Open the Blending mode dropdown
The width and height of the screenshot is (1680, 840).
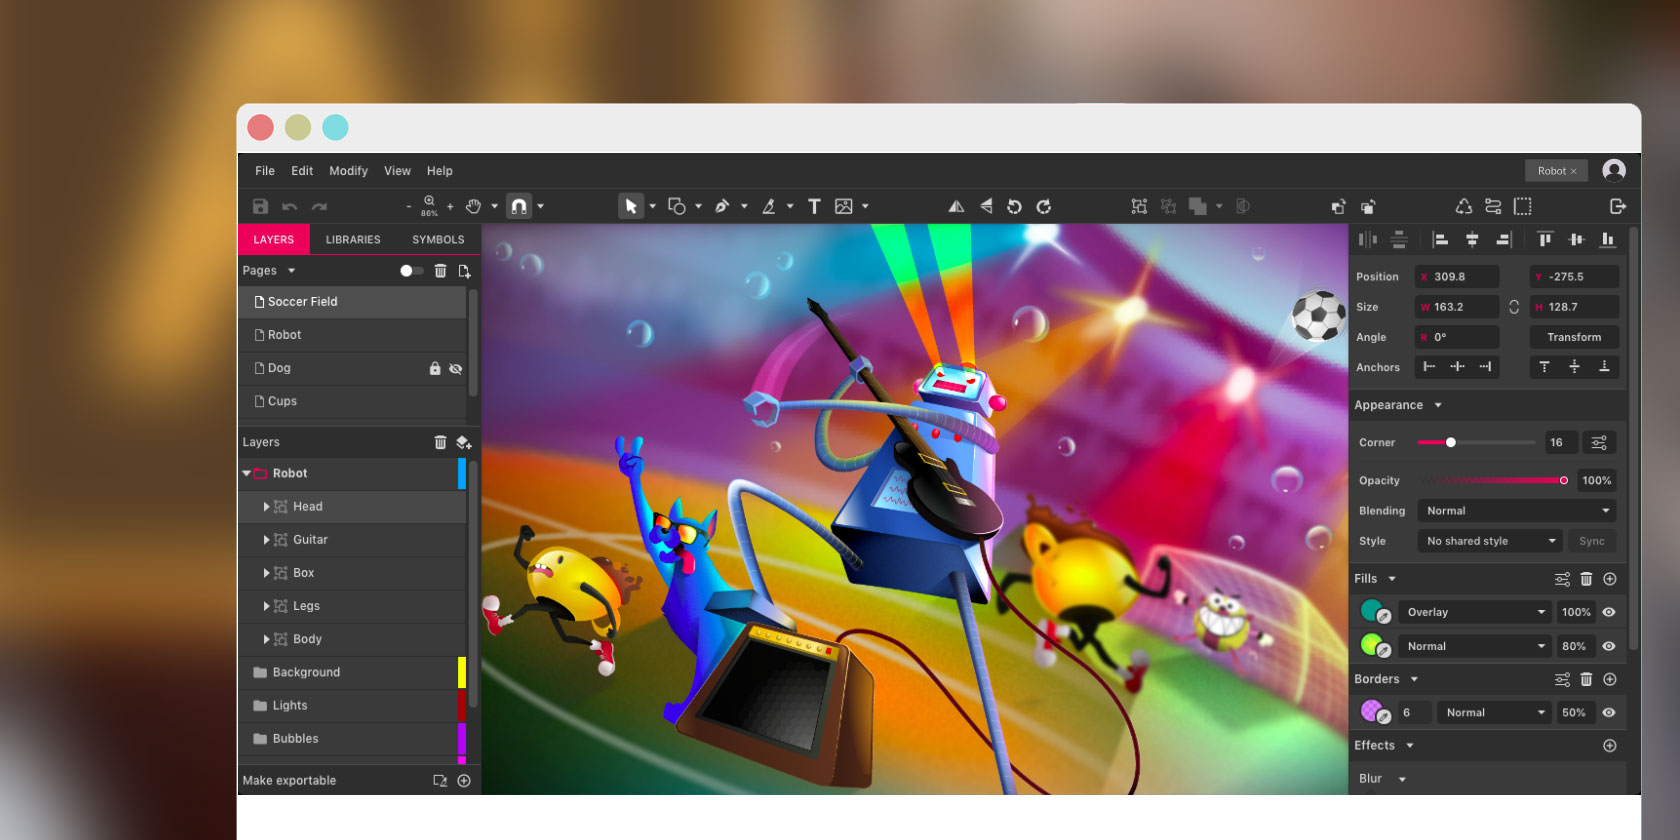(1516, 511)
